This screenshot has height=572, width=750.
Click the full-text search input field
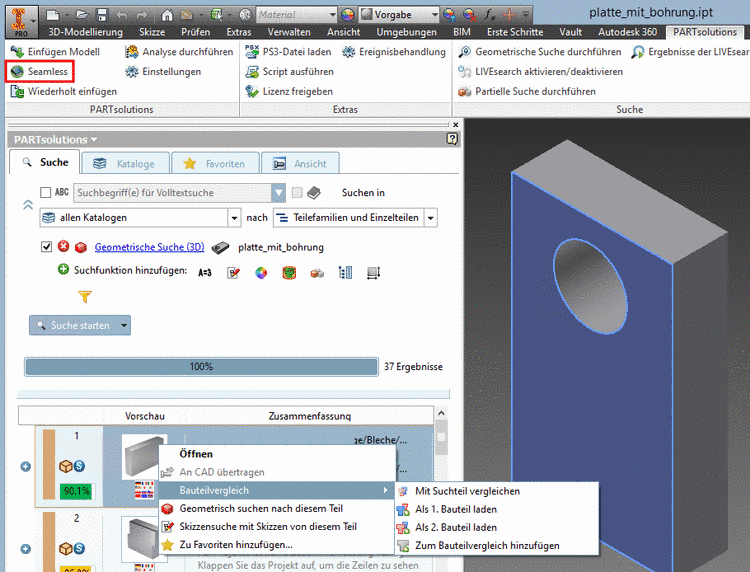point(173,193)
